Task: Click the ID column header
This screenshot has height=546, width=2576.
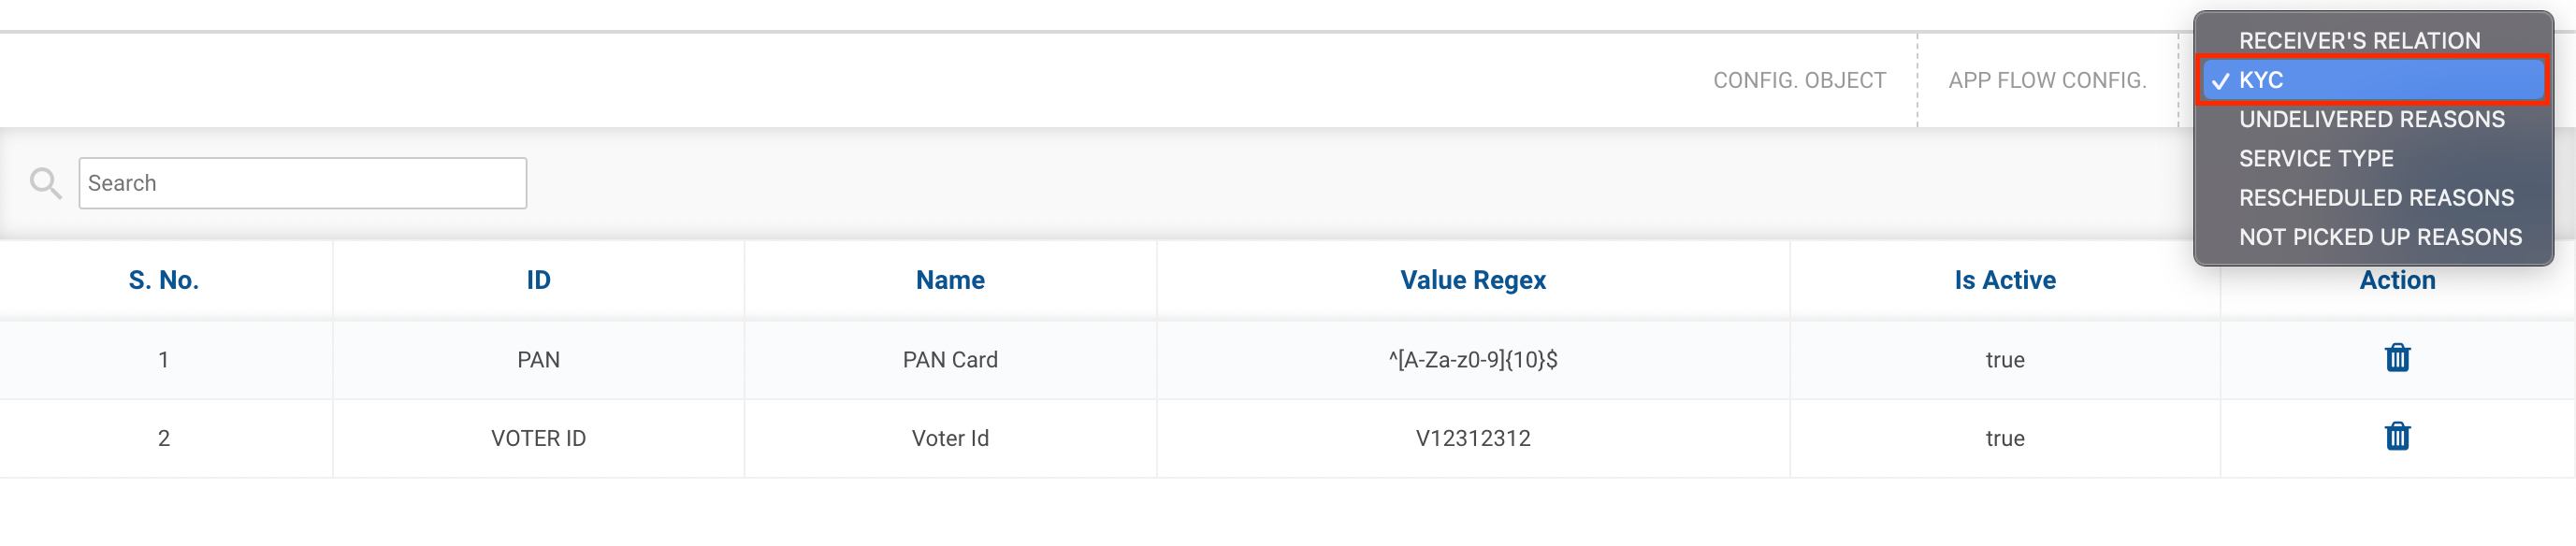Action: (538, 280)
